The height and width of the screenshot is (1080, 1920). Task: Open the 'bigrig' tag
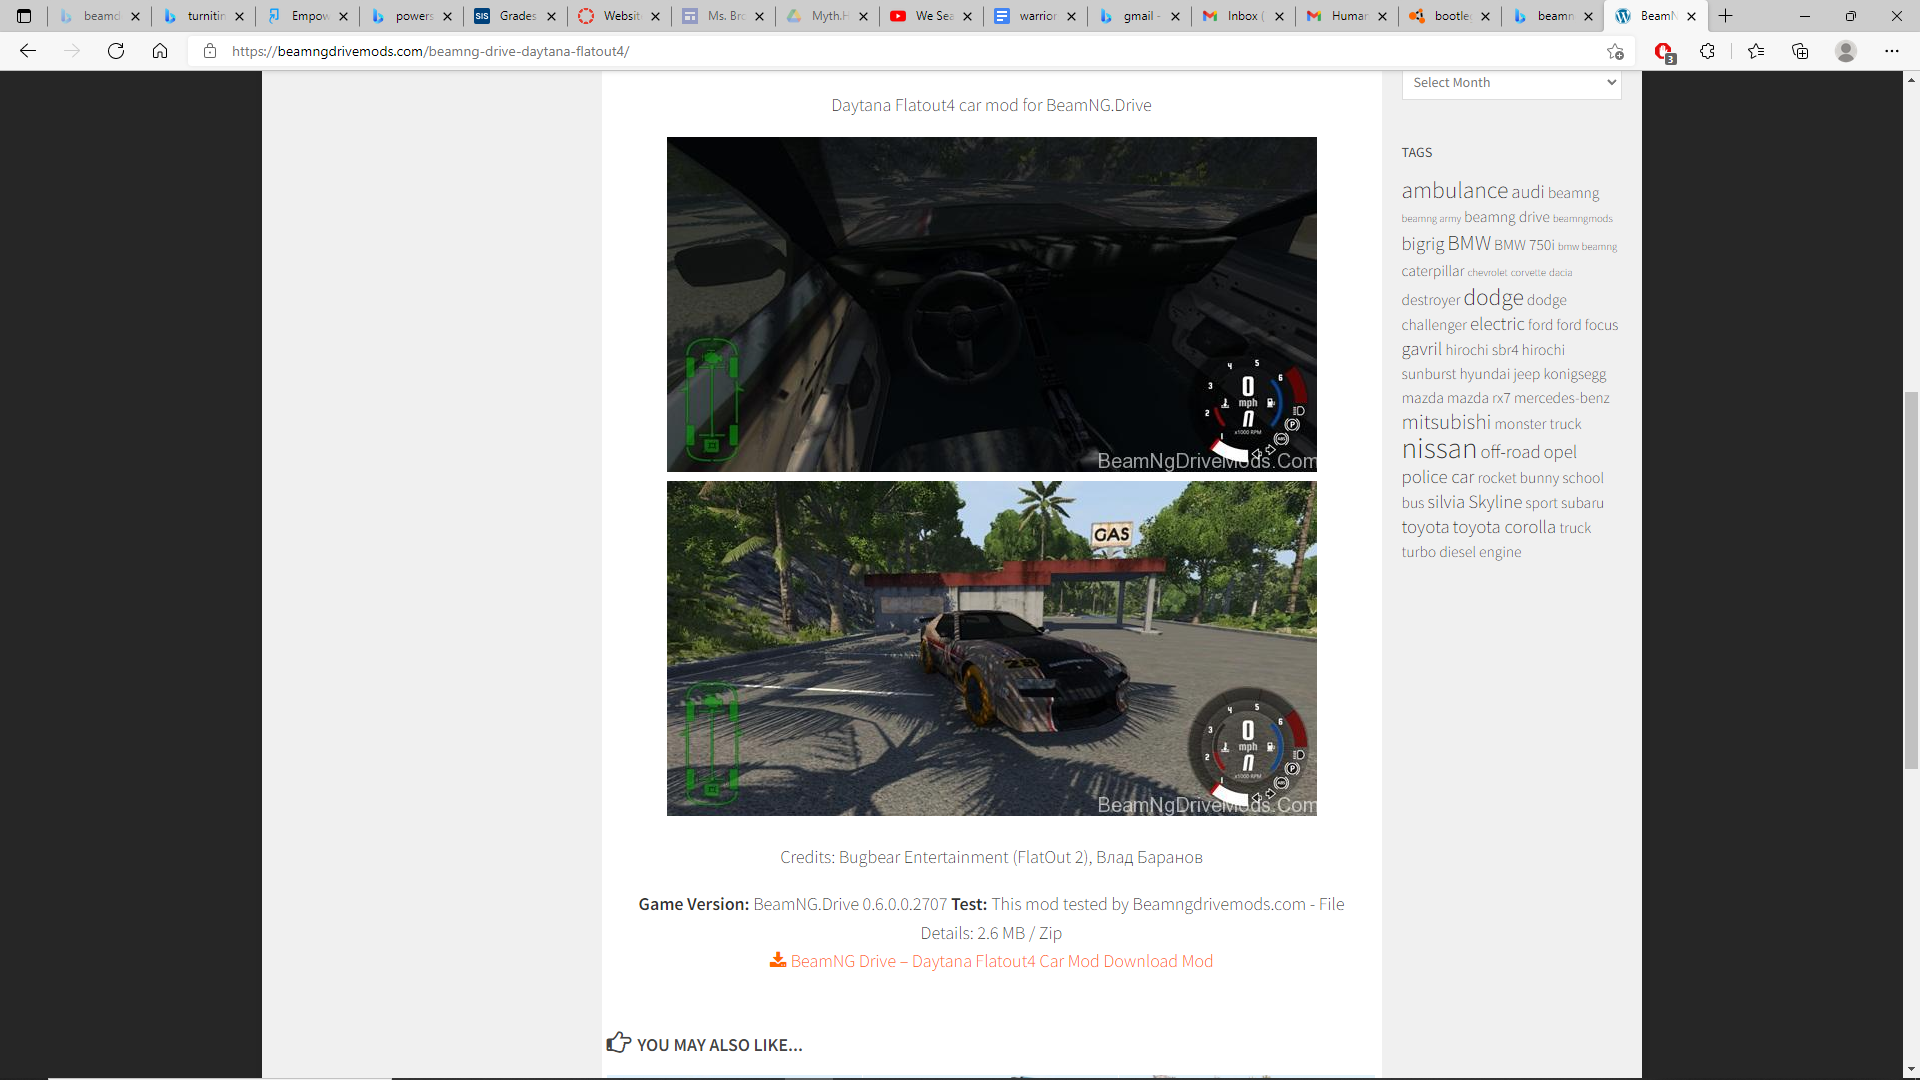1423,244
